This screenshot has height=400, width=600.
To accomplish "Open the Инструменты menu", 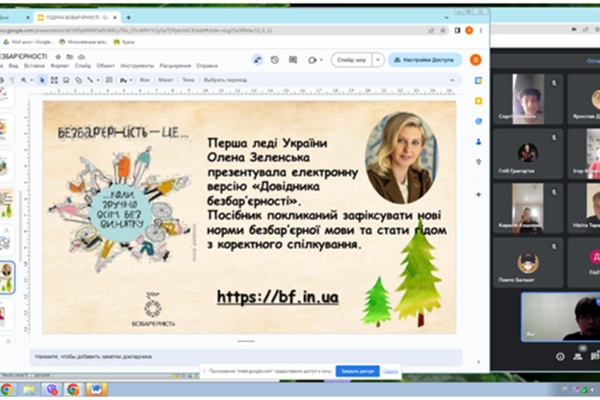I will 137,66.
